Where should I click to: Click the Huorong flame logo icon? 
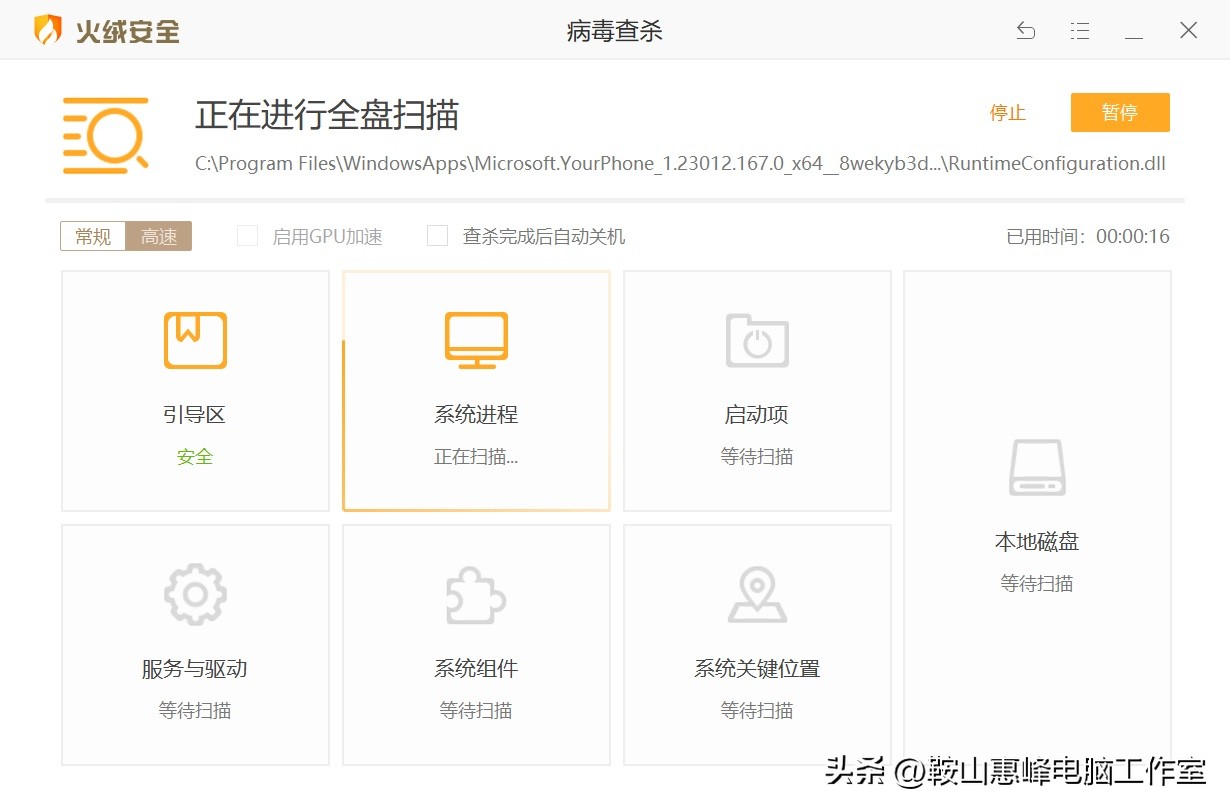coord(47,30)
